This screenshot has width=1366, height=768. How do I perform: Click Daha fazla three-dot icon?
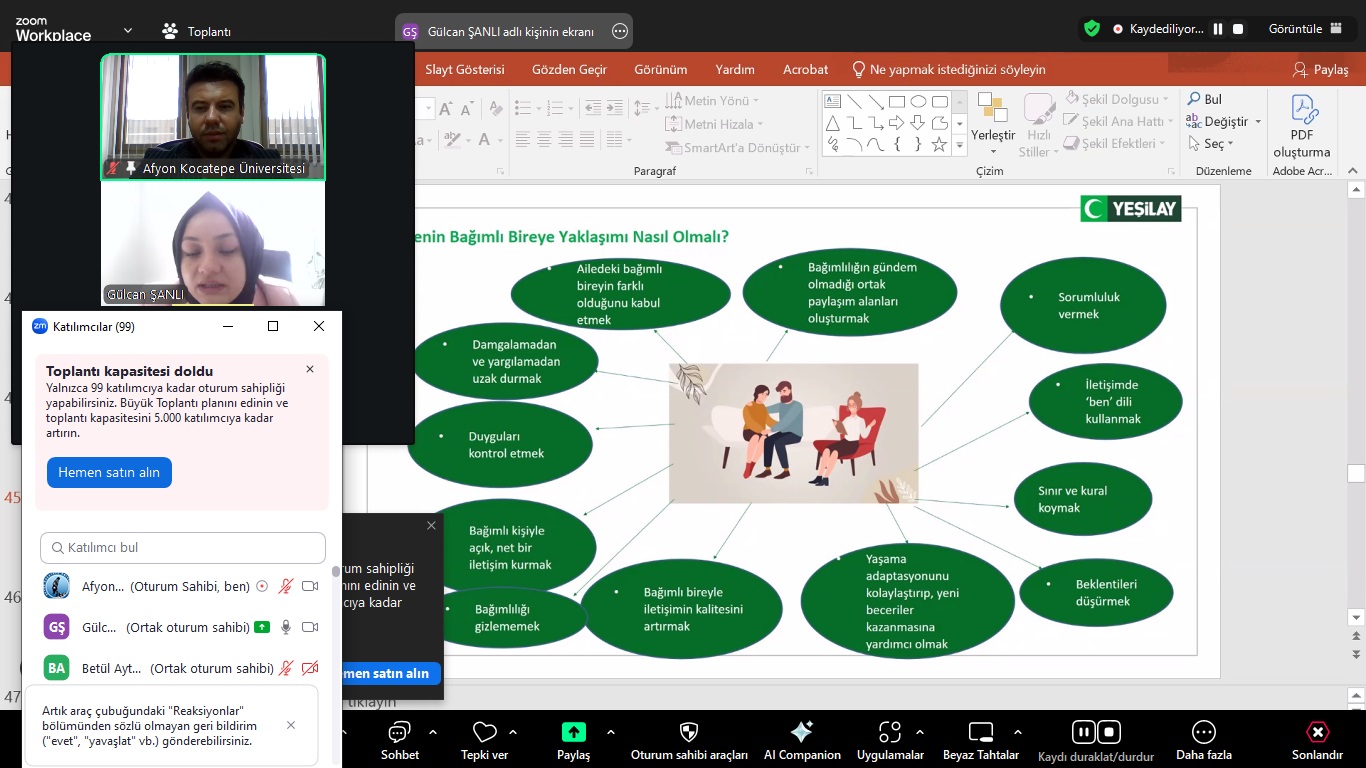pos(1204,732)
